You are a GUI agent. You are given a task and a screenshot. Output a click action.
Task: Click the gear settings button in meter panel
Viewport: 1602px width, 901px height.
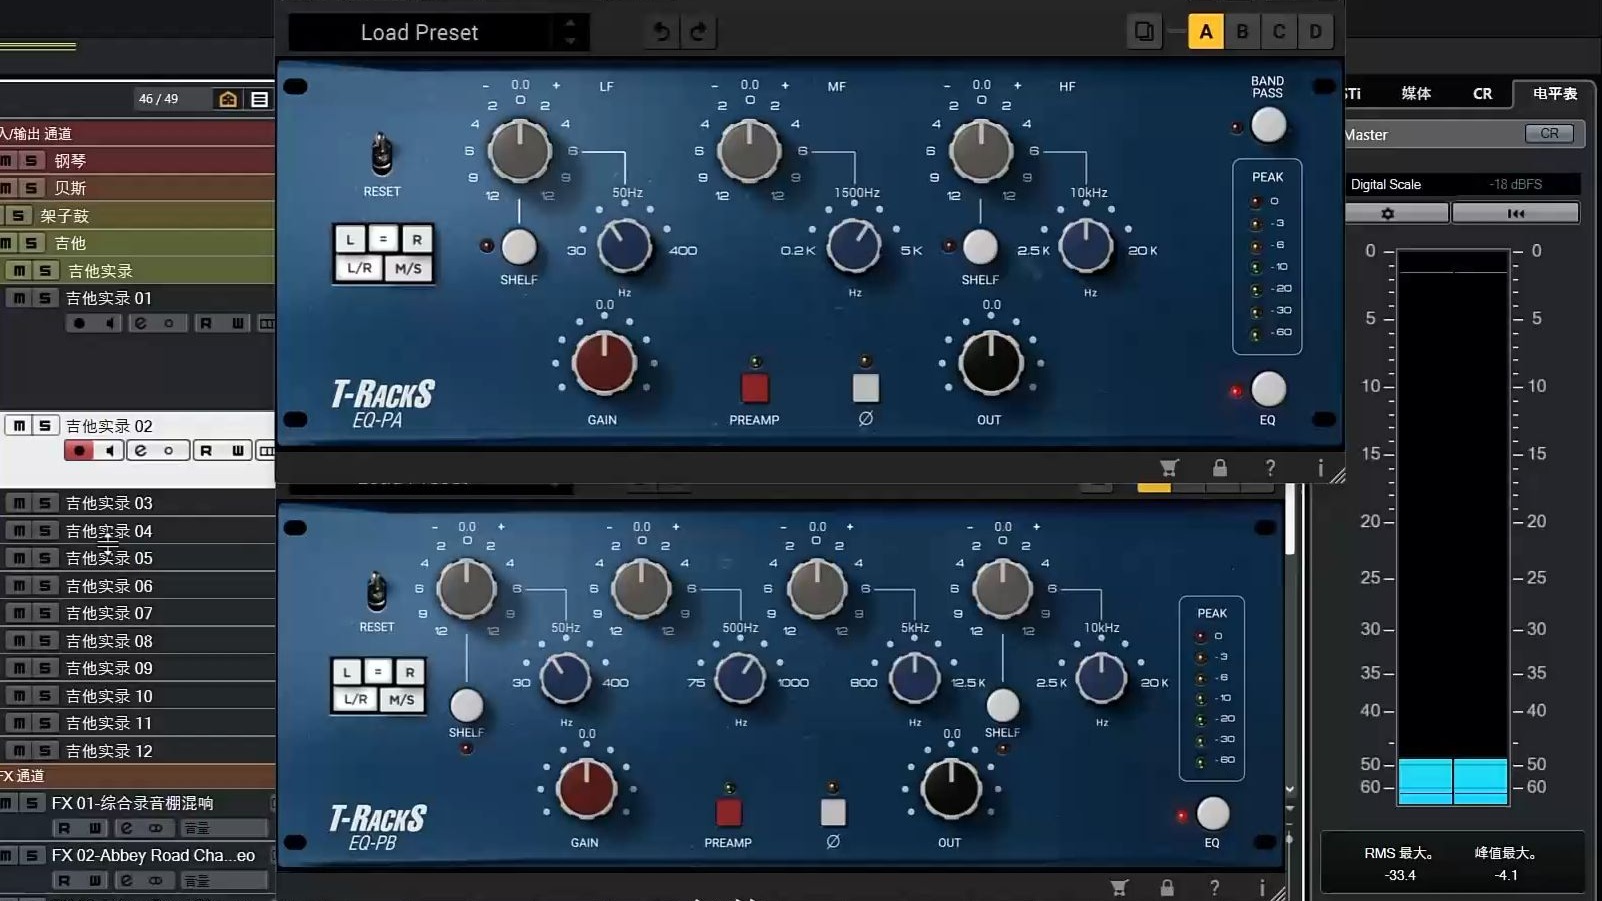coord(1387,213)
